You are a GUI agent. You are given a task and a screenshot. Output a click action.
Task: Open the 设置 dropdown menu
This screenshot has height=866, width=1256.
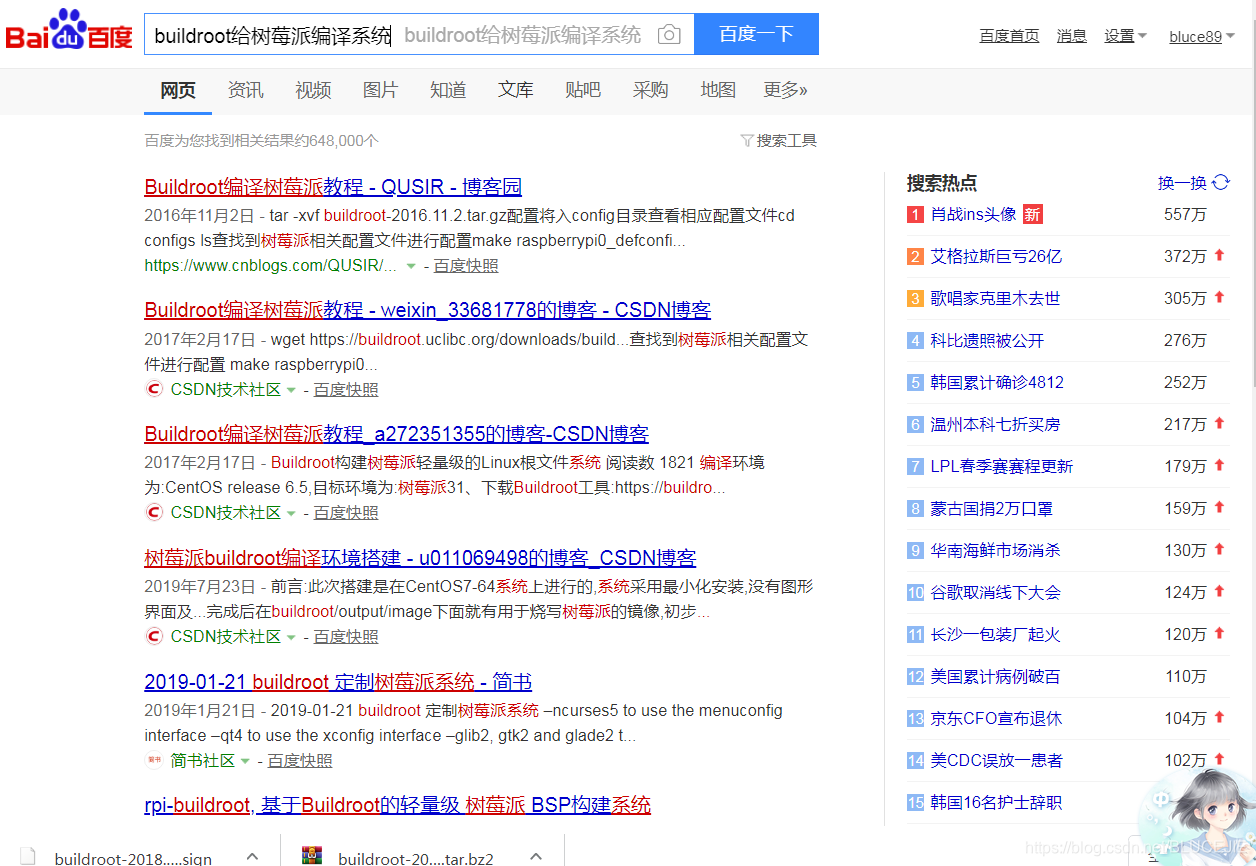1125,36
